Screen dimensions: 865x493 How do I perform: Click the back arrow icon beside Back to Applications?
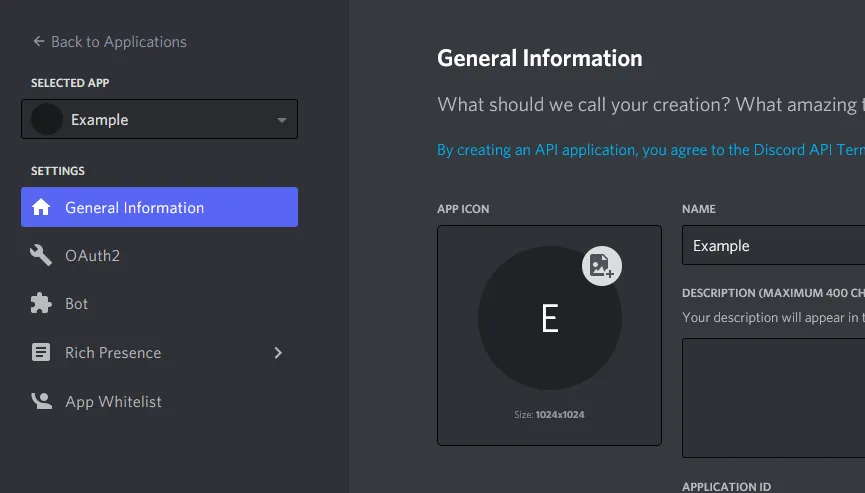pos(39,42)
